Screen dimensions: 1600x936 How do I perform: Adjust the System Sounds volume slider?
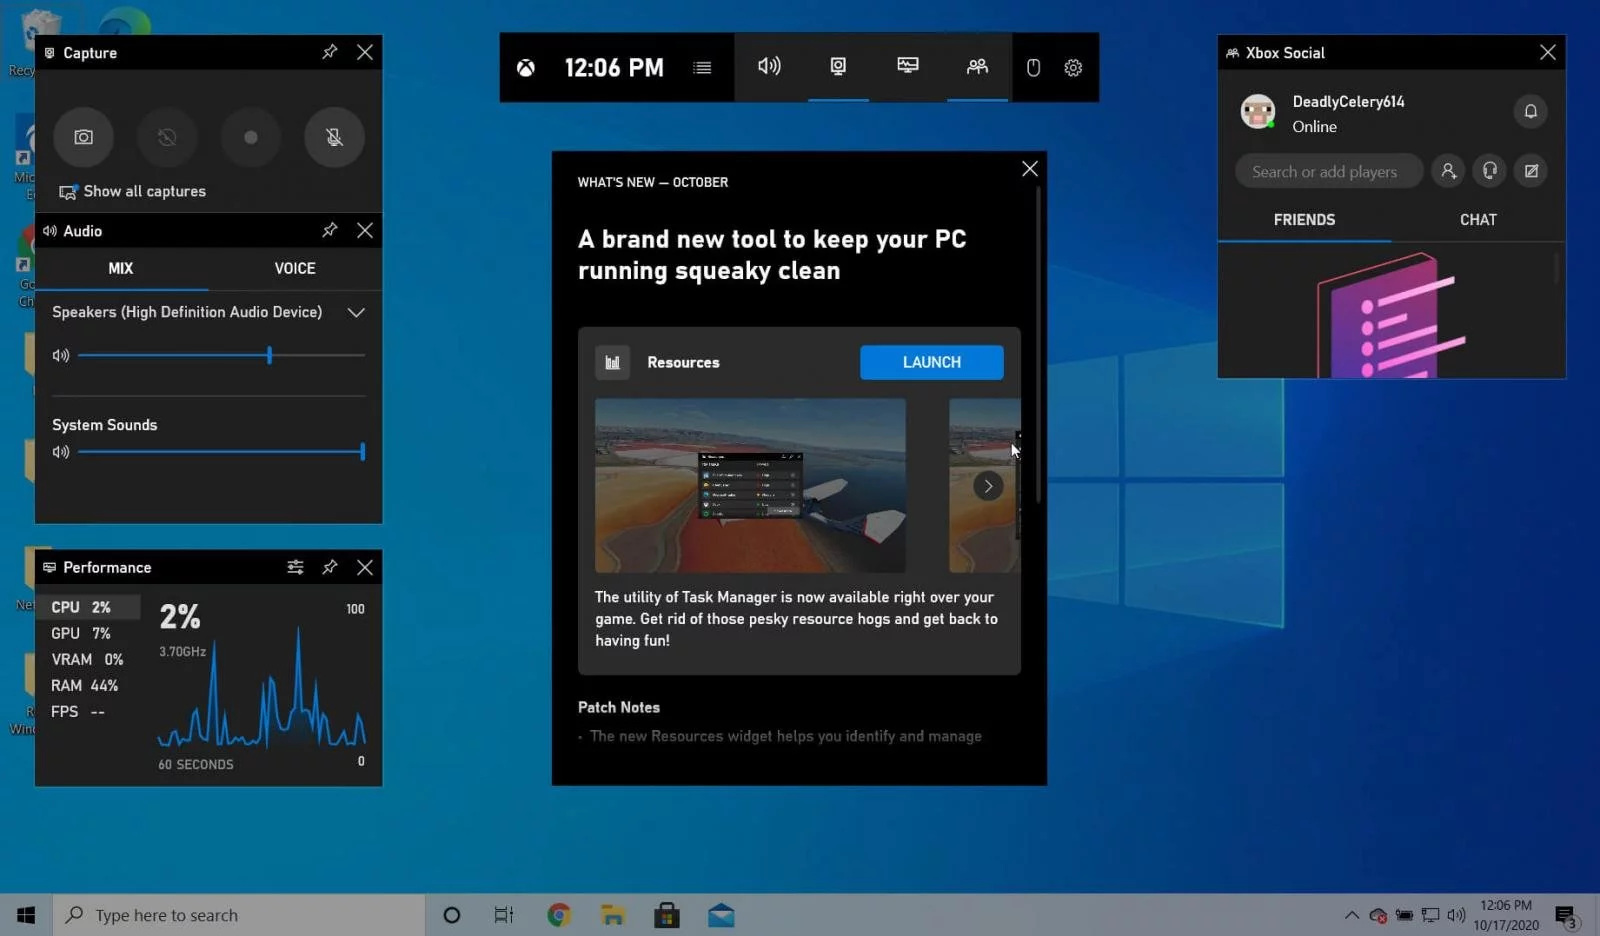point(221,452)
